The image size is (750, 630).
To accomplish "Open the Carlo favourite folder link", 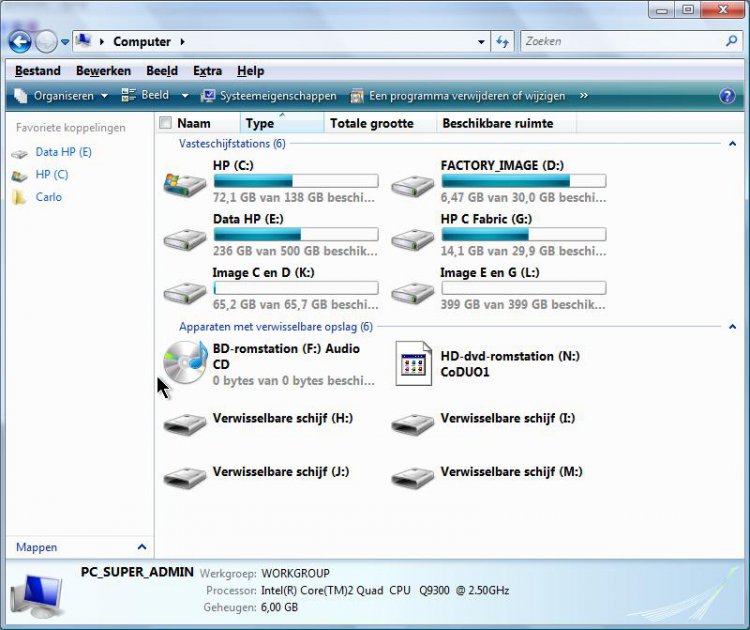I will (49, 197).
